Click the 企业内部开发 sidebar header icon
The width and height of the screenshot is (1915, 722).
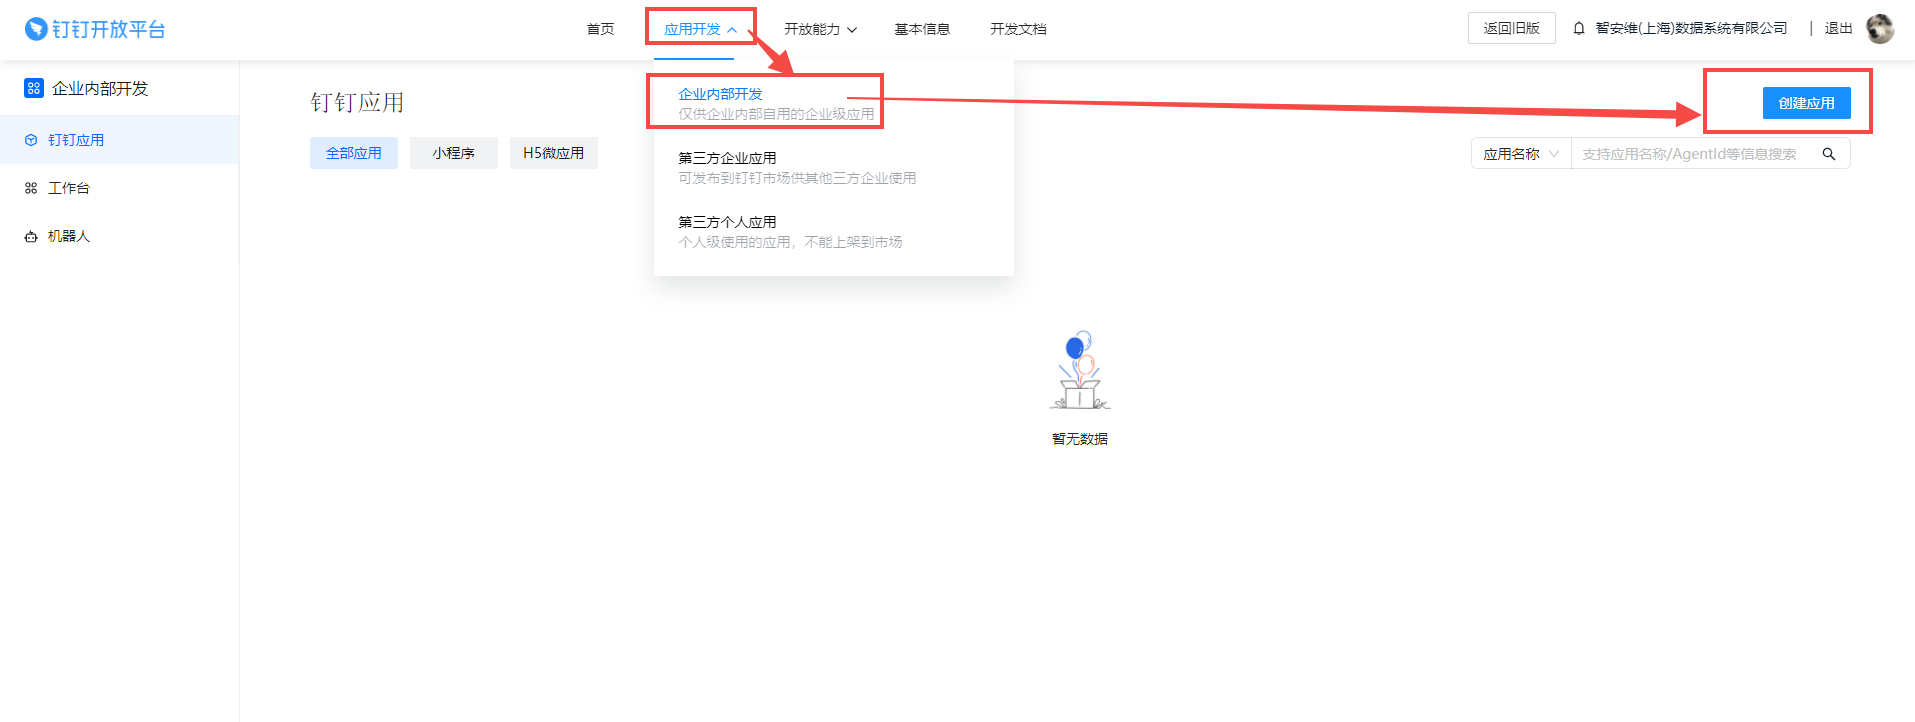tap(34, 88)
